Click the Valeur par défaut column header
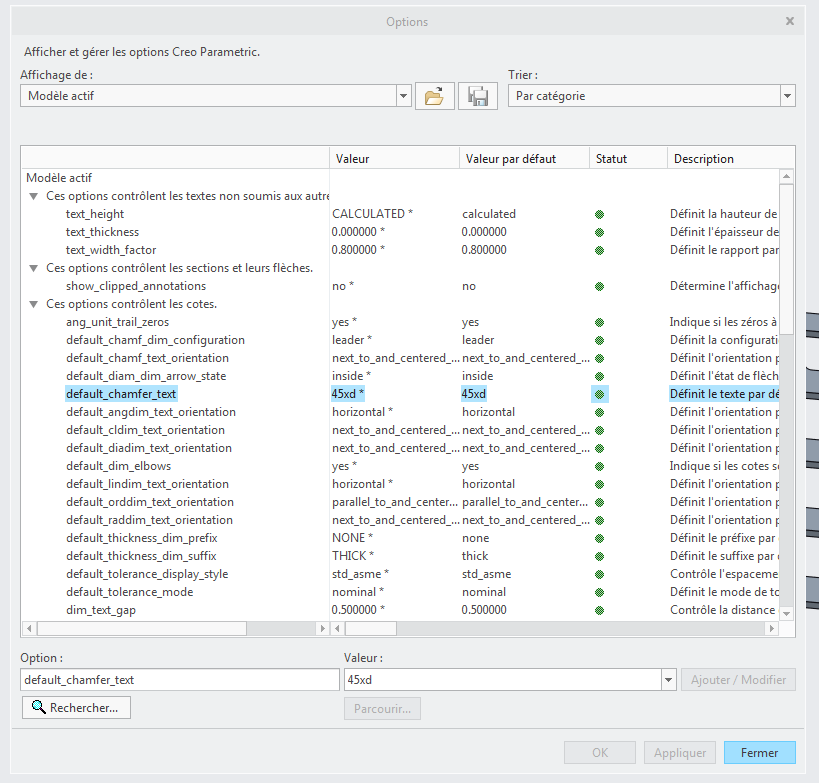This screenshot has width=819, height=783. click(x=524, y=158)
